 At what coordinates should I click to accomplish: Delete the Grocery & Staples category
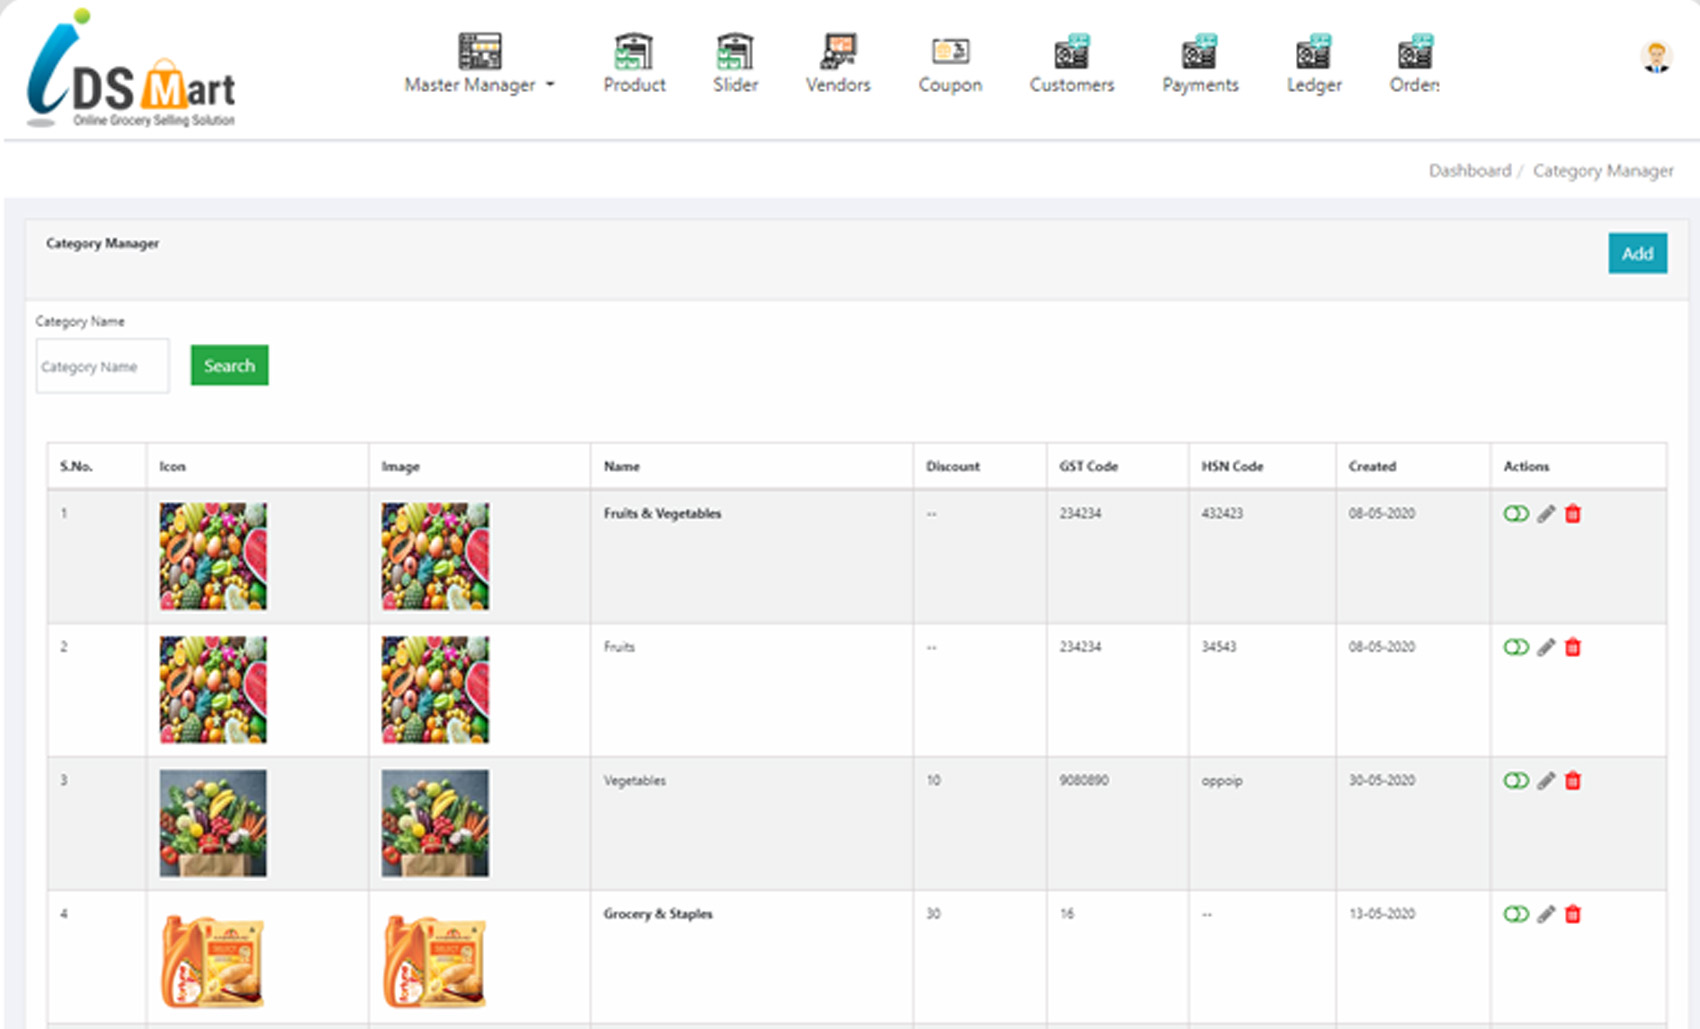(x=1573, y=914)
